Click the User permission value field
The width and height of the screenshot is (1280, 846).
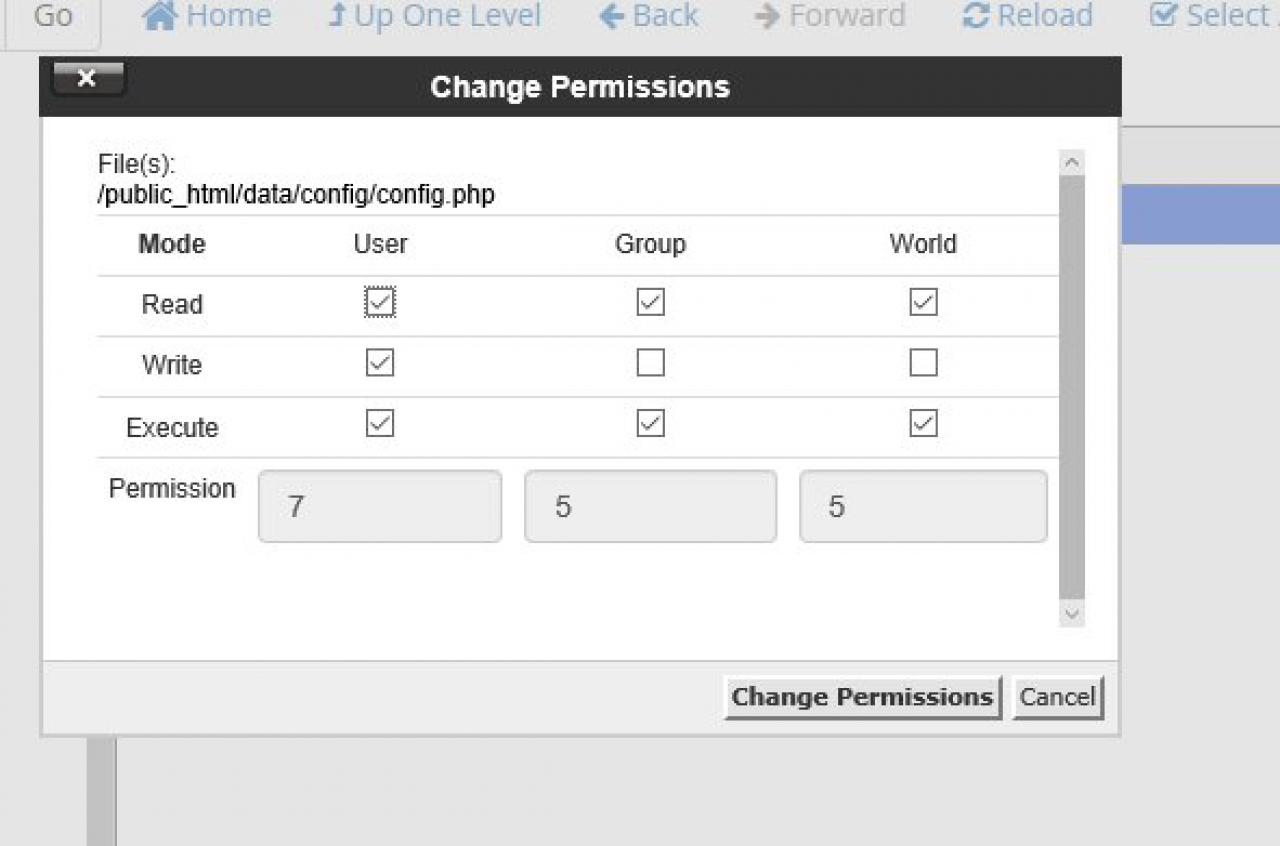[x=380, y=507]
